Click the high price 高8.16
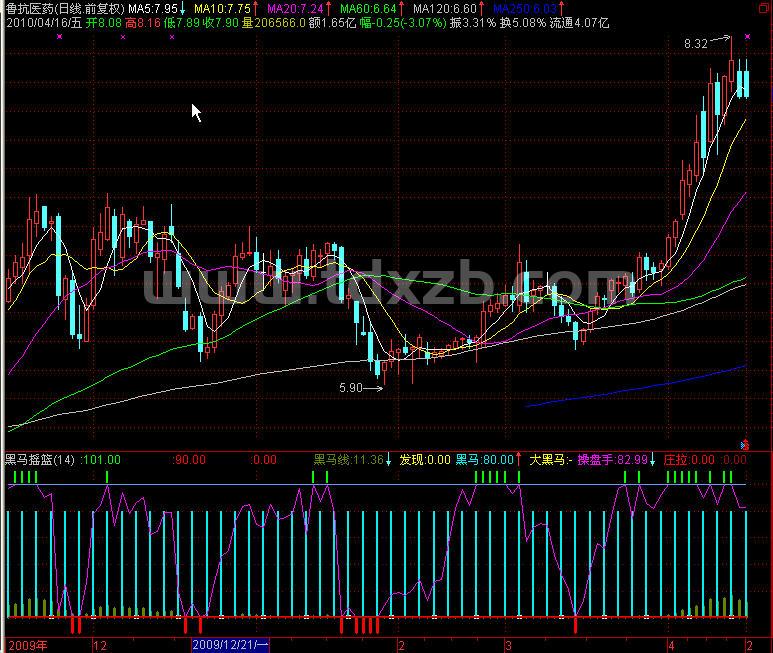The height and width of the screenshot is (653, 773). coord(142,23)
